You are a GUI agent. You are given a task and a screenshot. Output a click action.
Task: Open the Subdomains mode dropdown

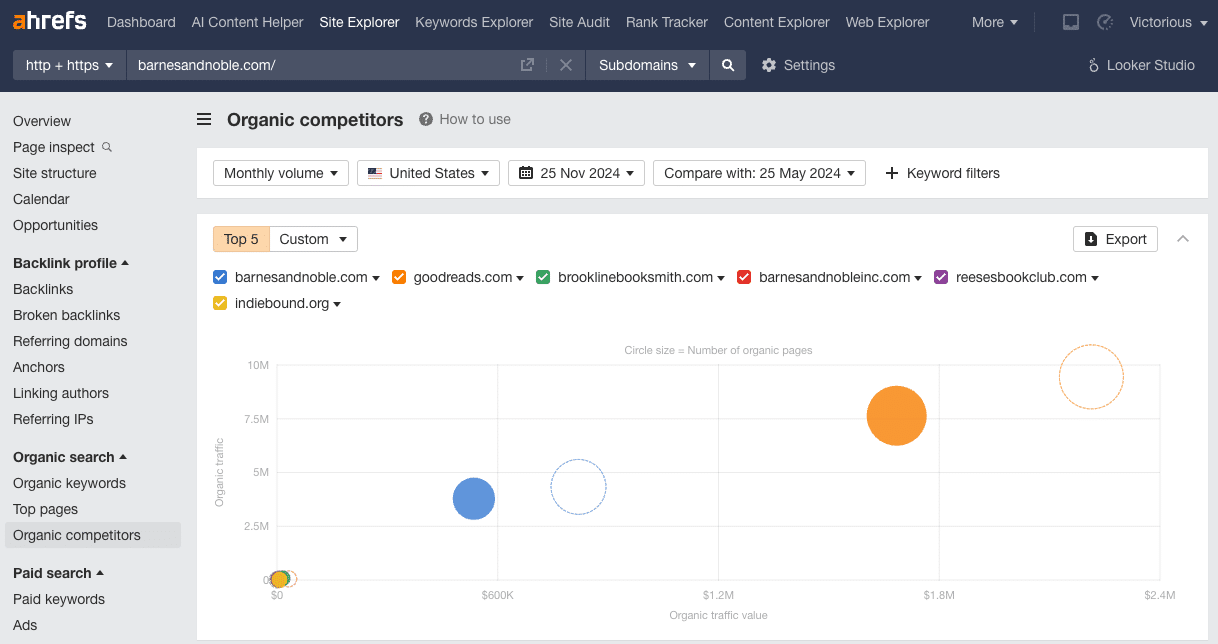(647, 65)
